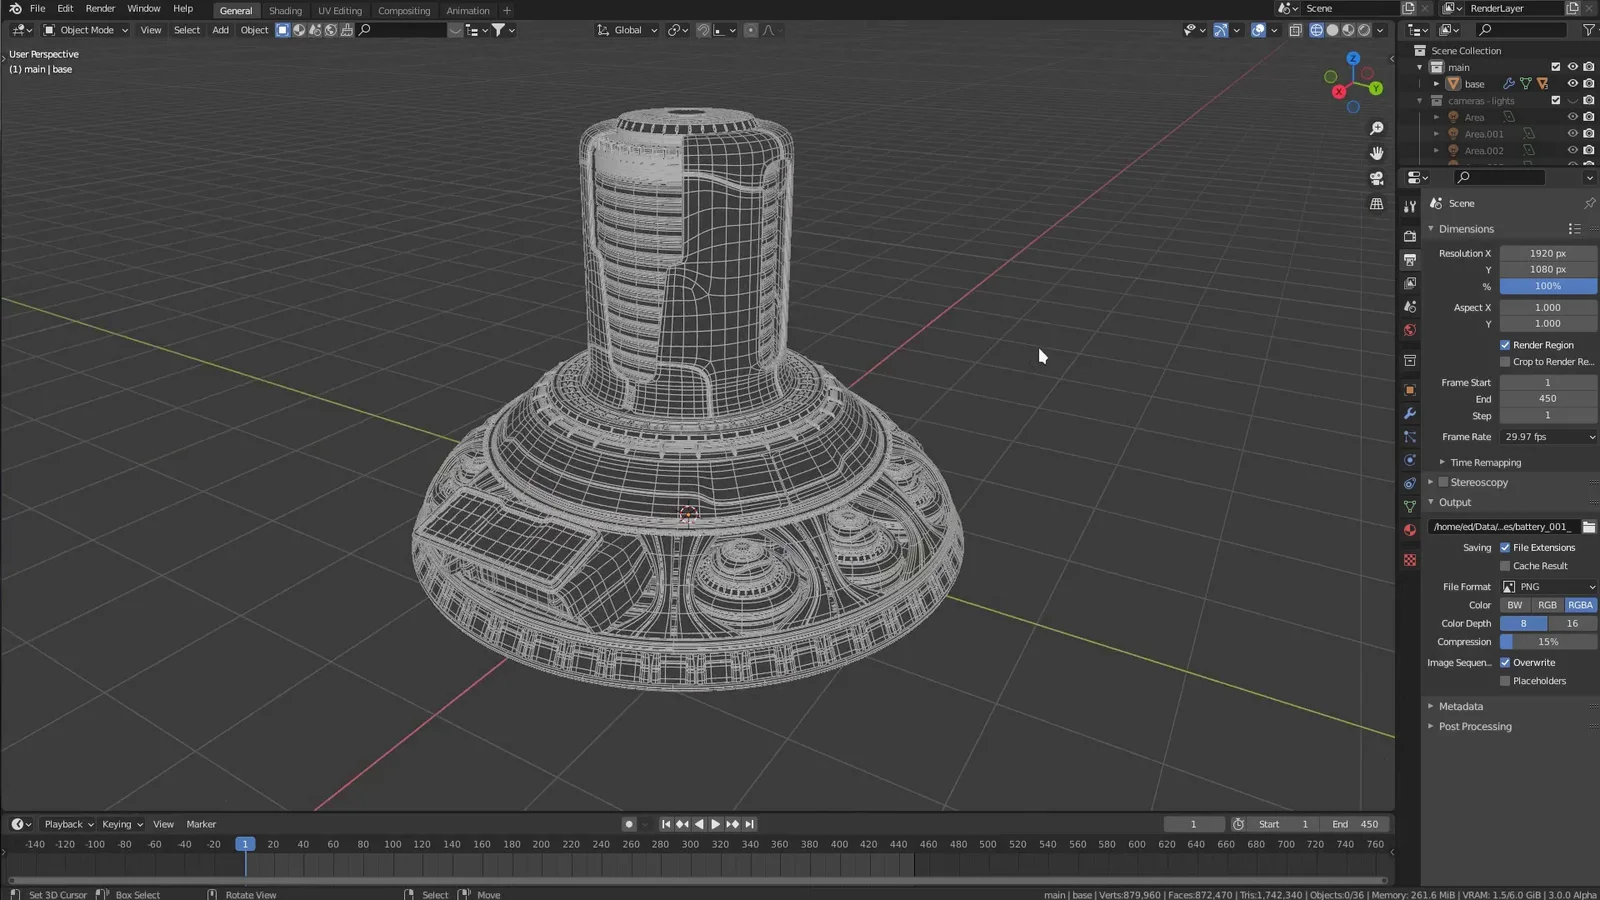Open the Modifier Properties tab (wrench icon)
The image size is (1600, 900).
1409,415
